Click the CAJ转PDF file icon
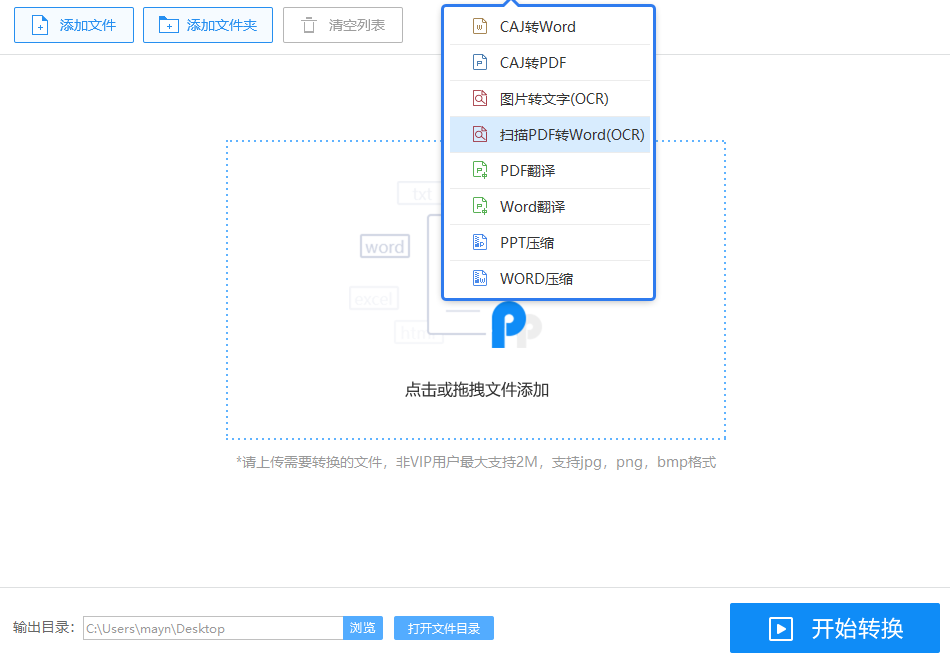 (x=480, y=63)
